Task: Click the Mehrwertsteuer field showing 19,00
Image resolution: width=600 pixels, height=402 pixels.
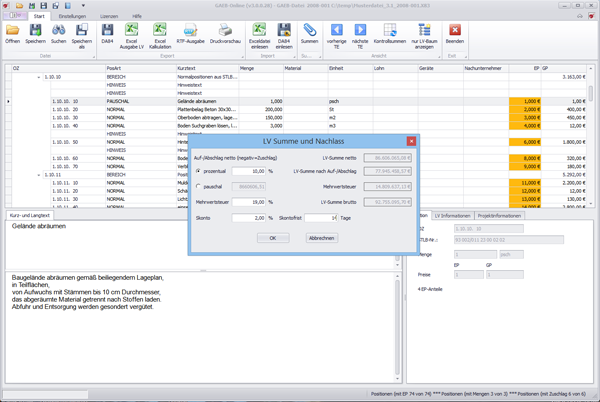Action: pos(249,202)
